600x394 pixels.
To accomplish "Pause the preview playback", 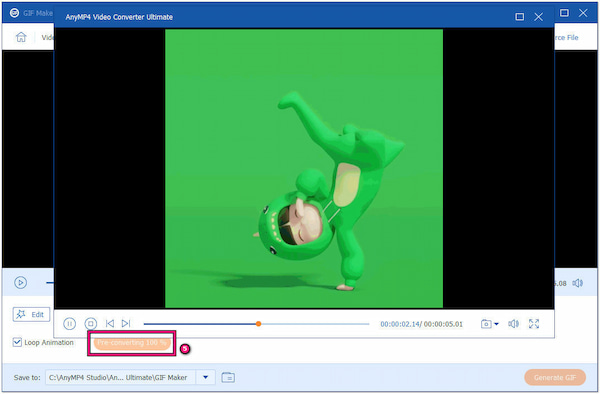I will pos(69,324).
